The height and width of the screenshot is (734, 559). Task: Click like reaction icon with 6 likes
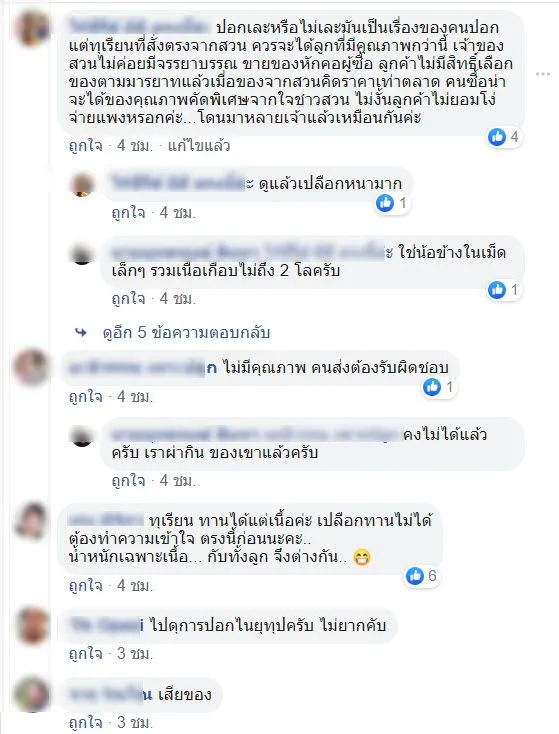tap(415, 575)
